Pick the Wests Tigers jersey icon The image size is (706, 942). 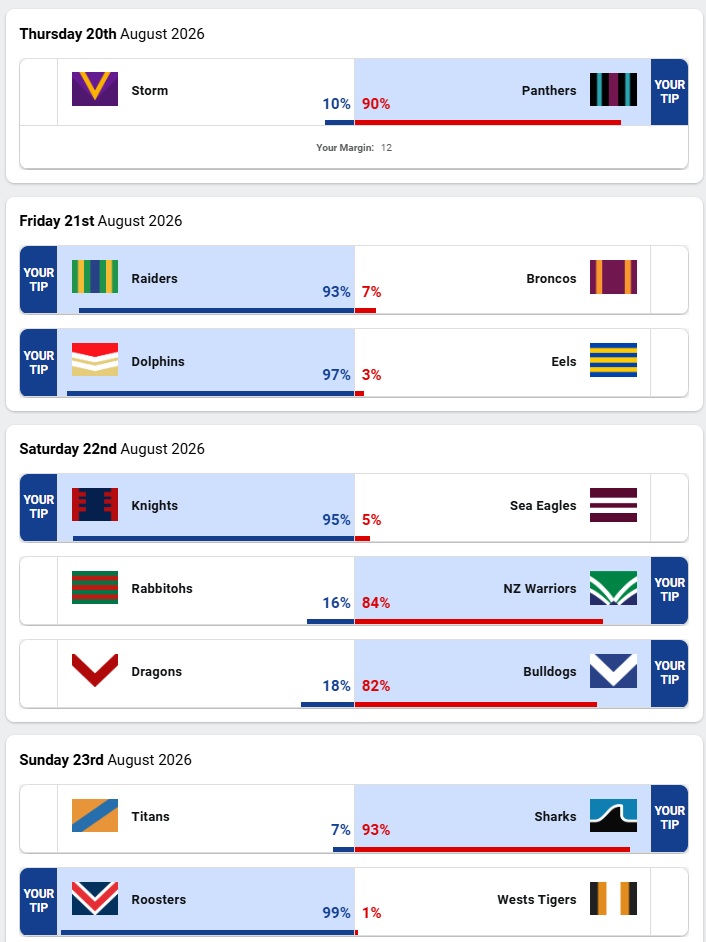tap(613, 898)
